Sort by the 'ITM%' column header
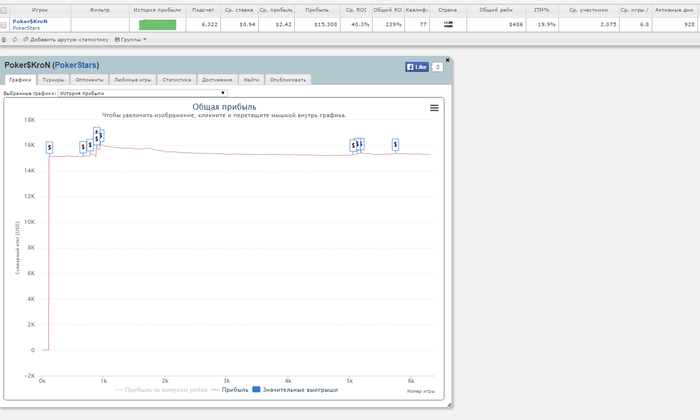This screenshot has width=700, height=420. click(542, 10)
